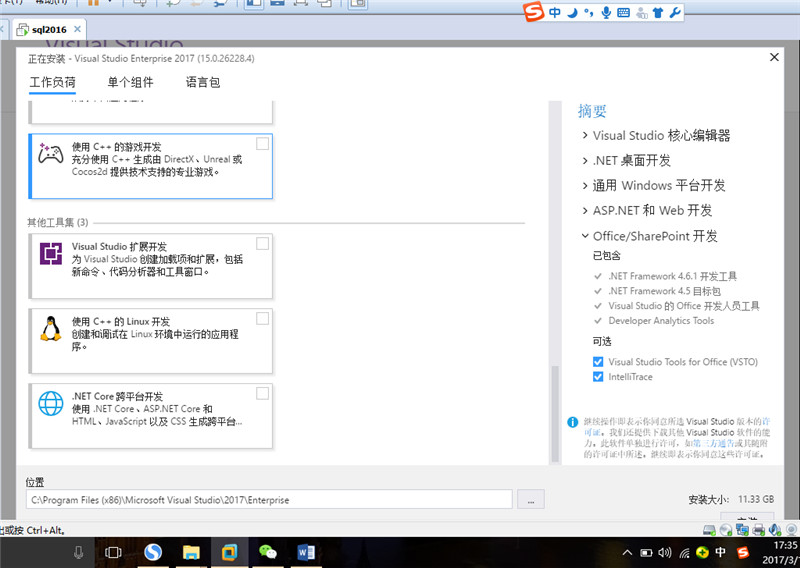The image size is (800, 568).
Task: Click the VMware CD/DVD drive status icon
Action: [x=726, y=530]
